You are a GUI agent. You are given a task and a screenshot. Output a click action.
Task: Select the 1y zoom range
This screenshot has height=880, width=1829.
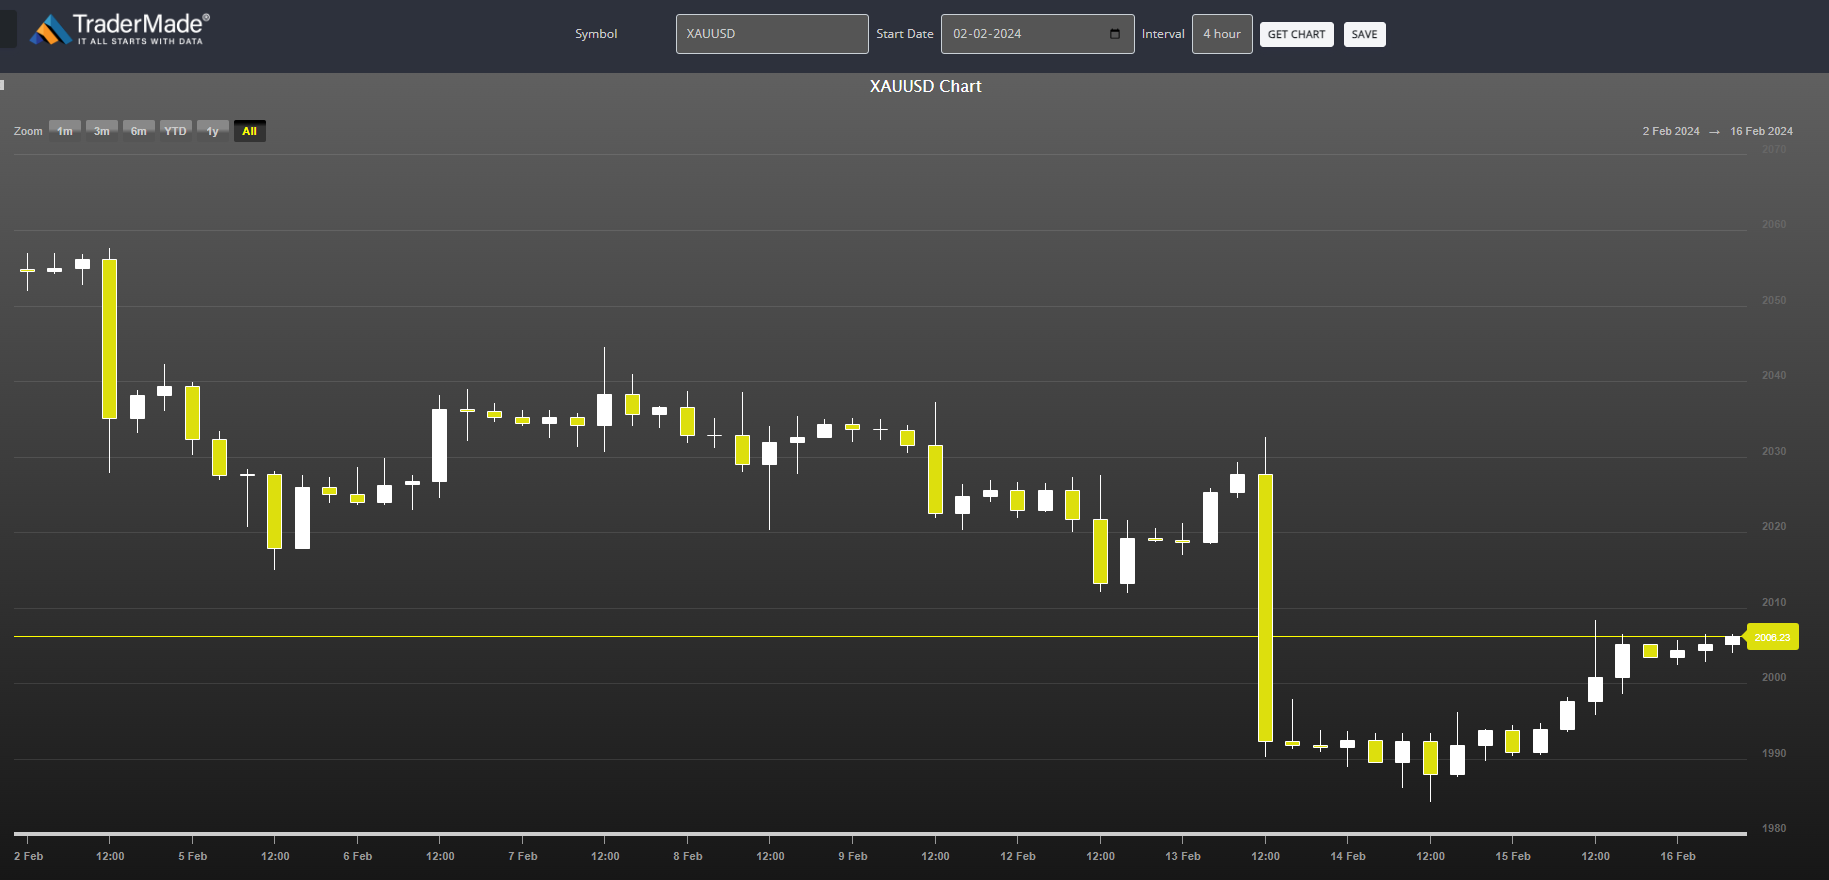[x=213, y=131]
